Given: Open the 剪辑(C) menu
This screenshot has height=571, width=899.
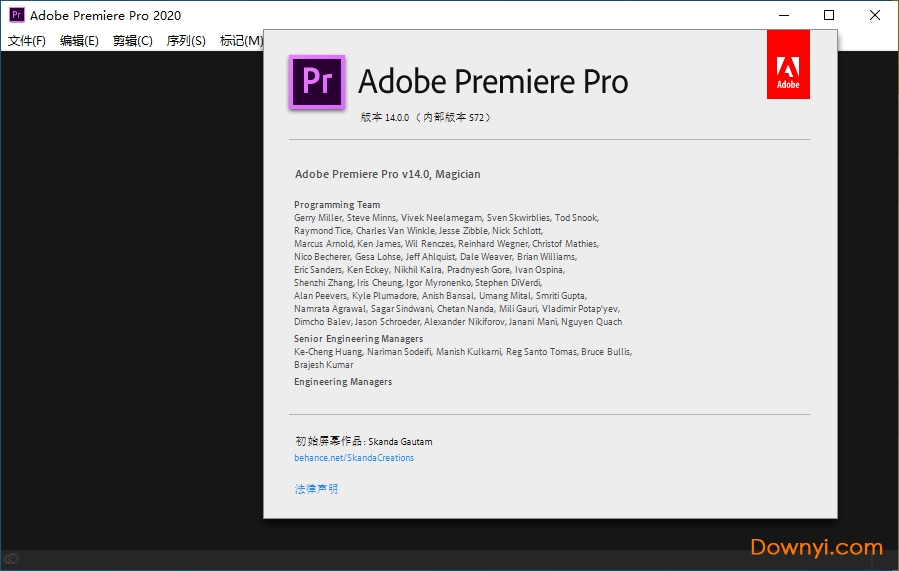Looking at the screenshot, I should pyautogui.click(x=133, y=41).
